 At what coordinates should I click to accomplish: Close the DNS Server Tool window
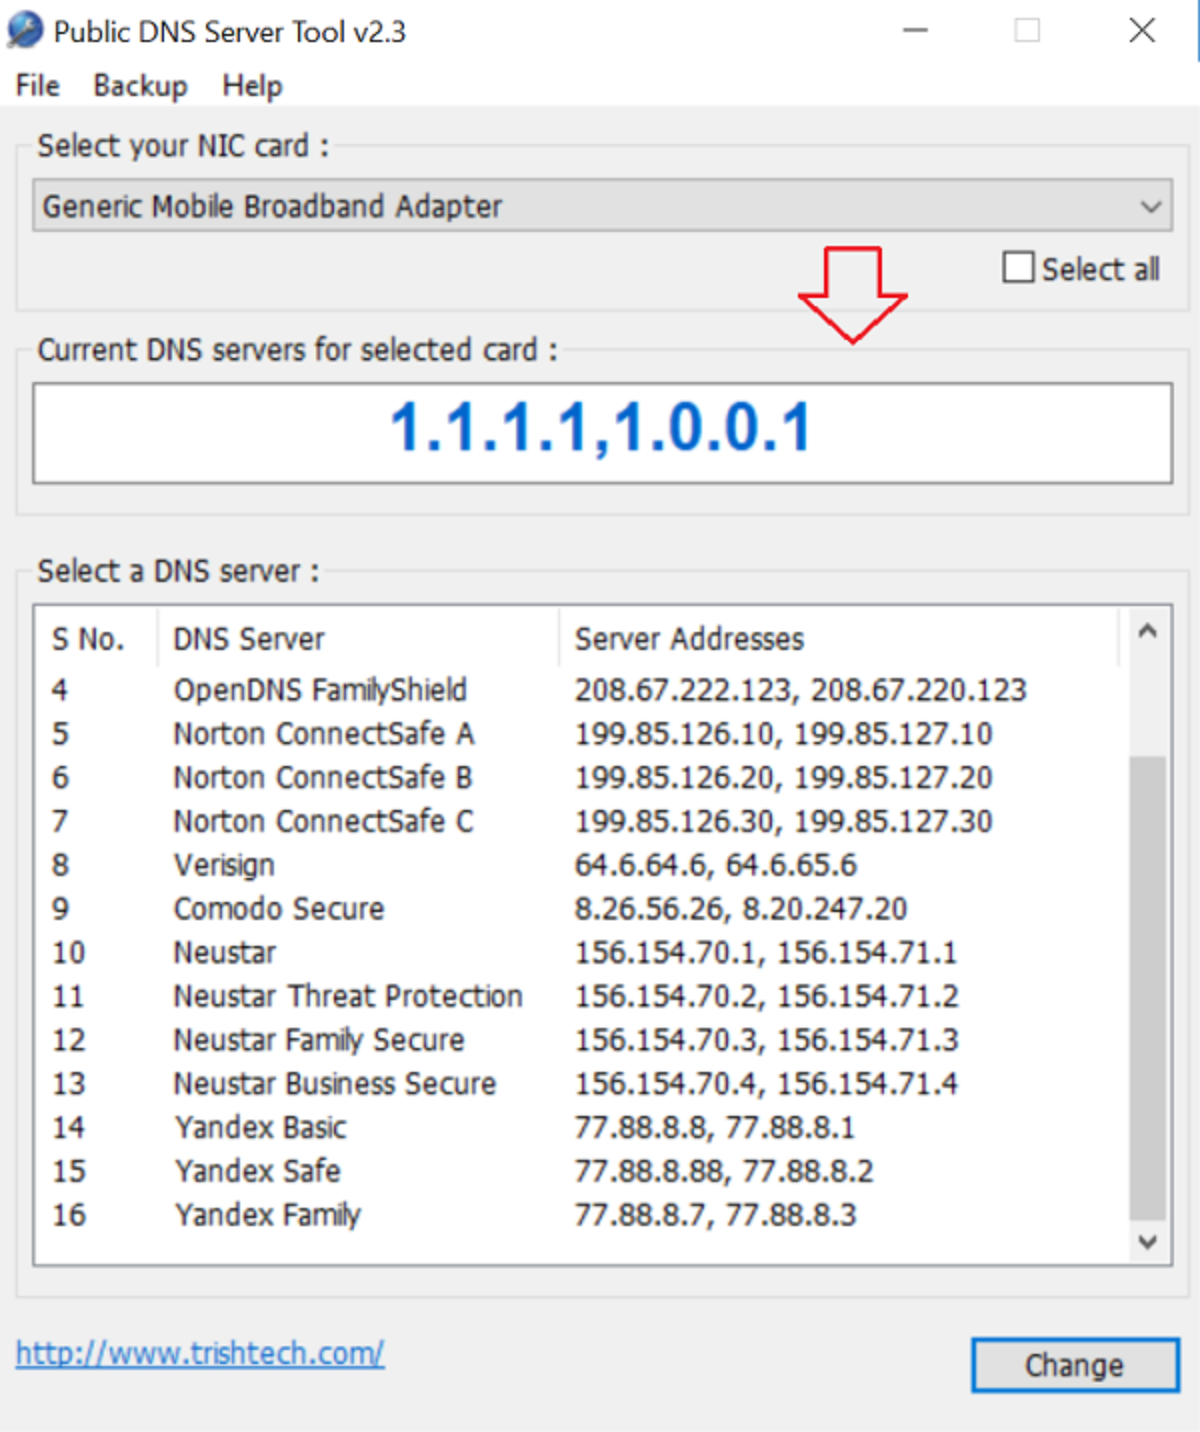1142,31
